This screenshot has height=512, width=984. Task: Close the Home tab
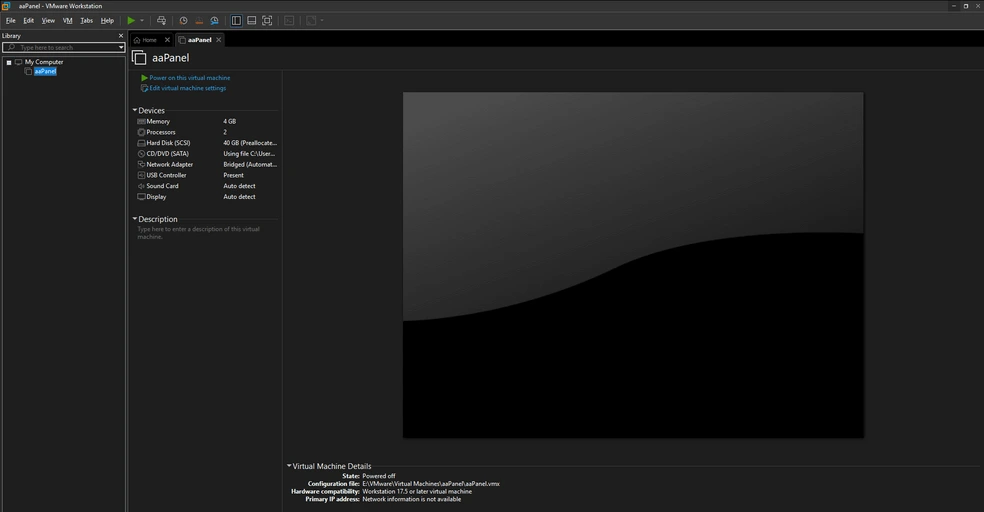(167, 40)
